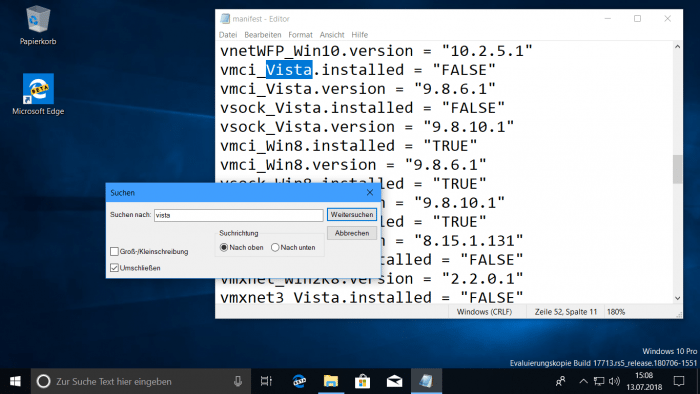Click the line vmci_Win8.version = "9.8.6.1"

coord(353,165)
